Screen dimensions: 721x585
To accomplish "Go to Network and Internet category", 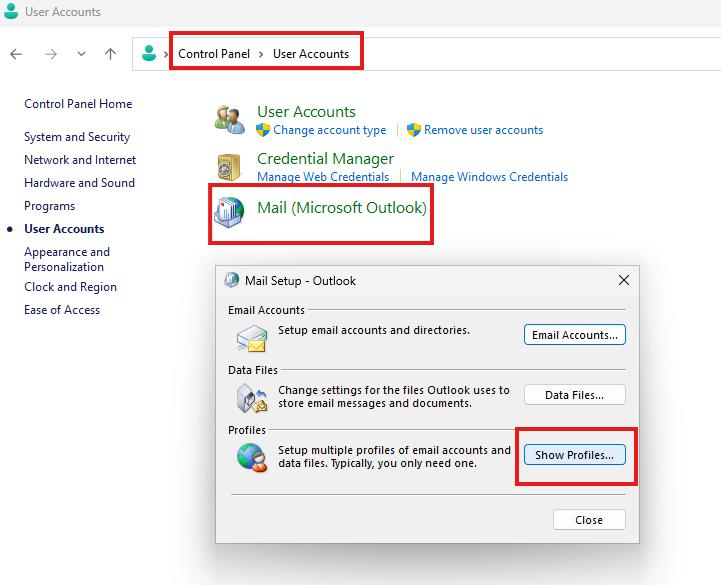I will pos(80,160).
